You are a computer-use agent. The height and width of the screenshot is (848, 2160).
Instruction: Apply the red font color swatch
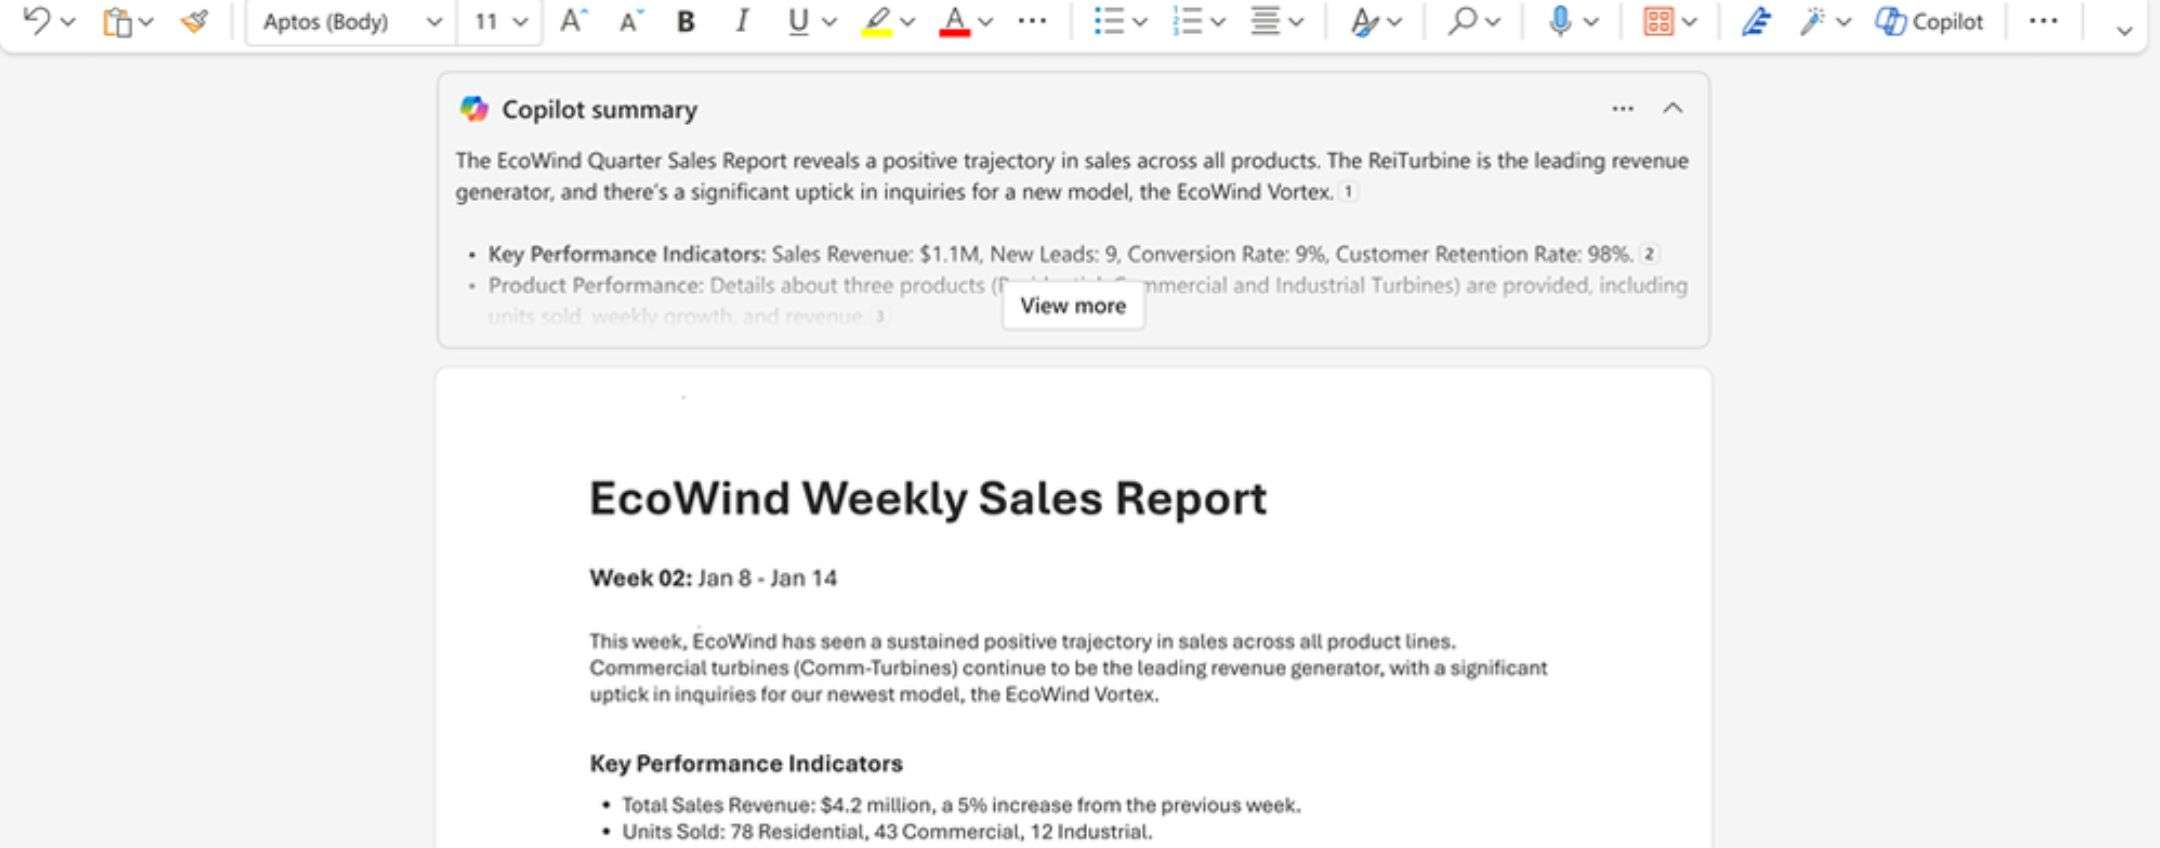955,21
